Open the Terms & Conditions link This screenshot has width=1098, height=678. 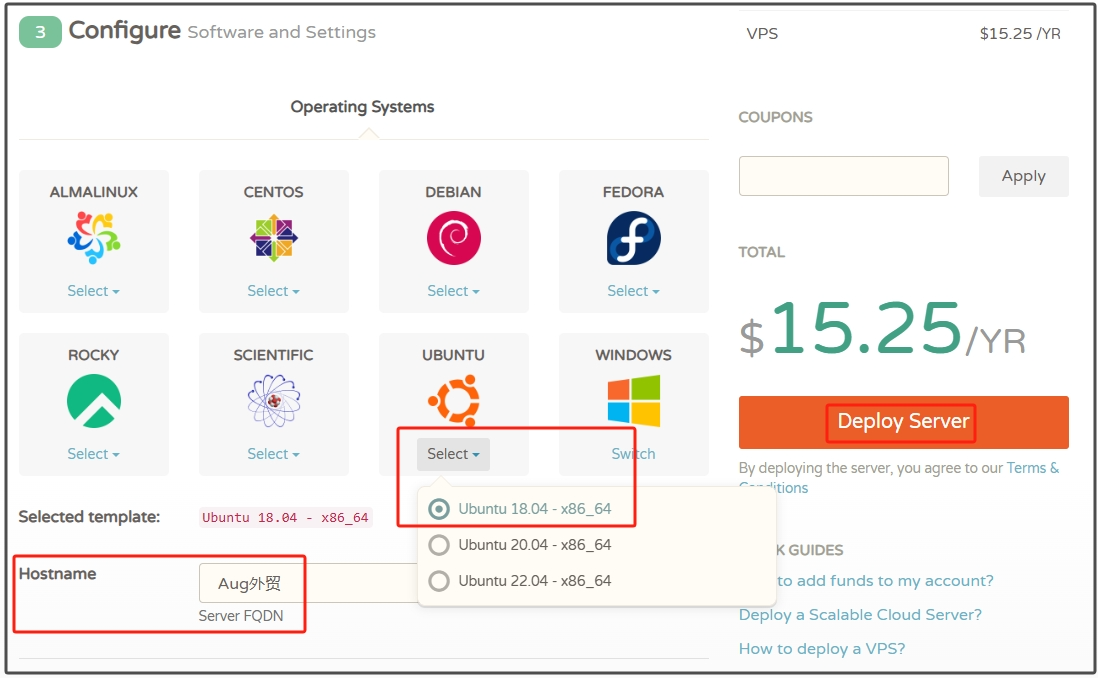(x=1033, y=469)
